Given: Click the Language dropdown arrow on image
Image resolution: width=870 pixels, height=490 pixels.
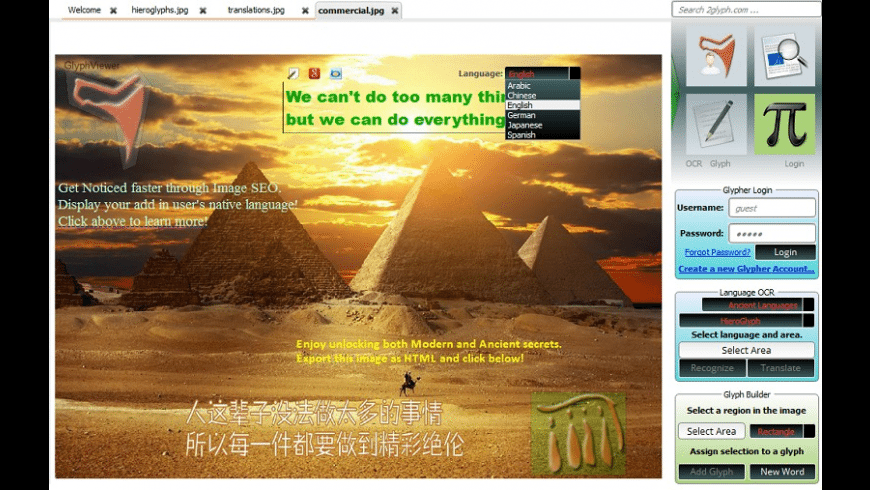Looking at the screenshot, I should (575, 73).
